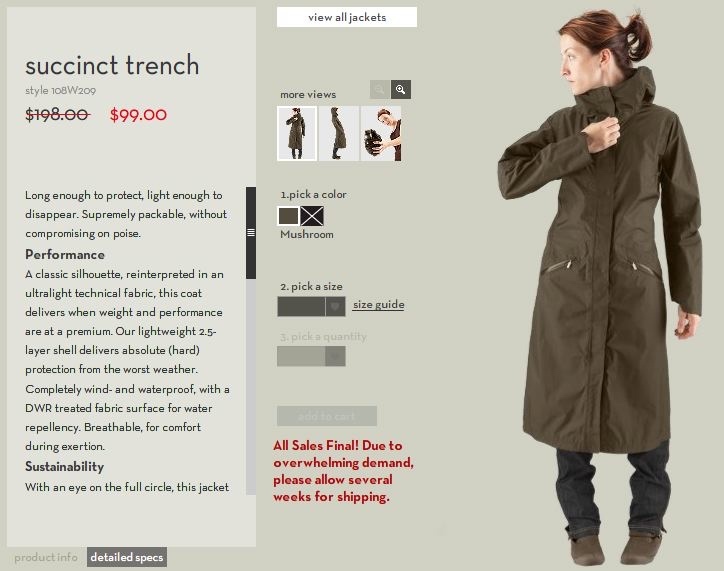This screenshot has height=571, width=724.
Task: Open the size guide link
Action: pos(379,305)
